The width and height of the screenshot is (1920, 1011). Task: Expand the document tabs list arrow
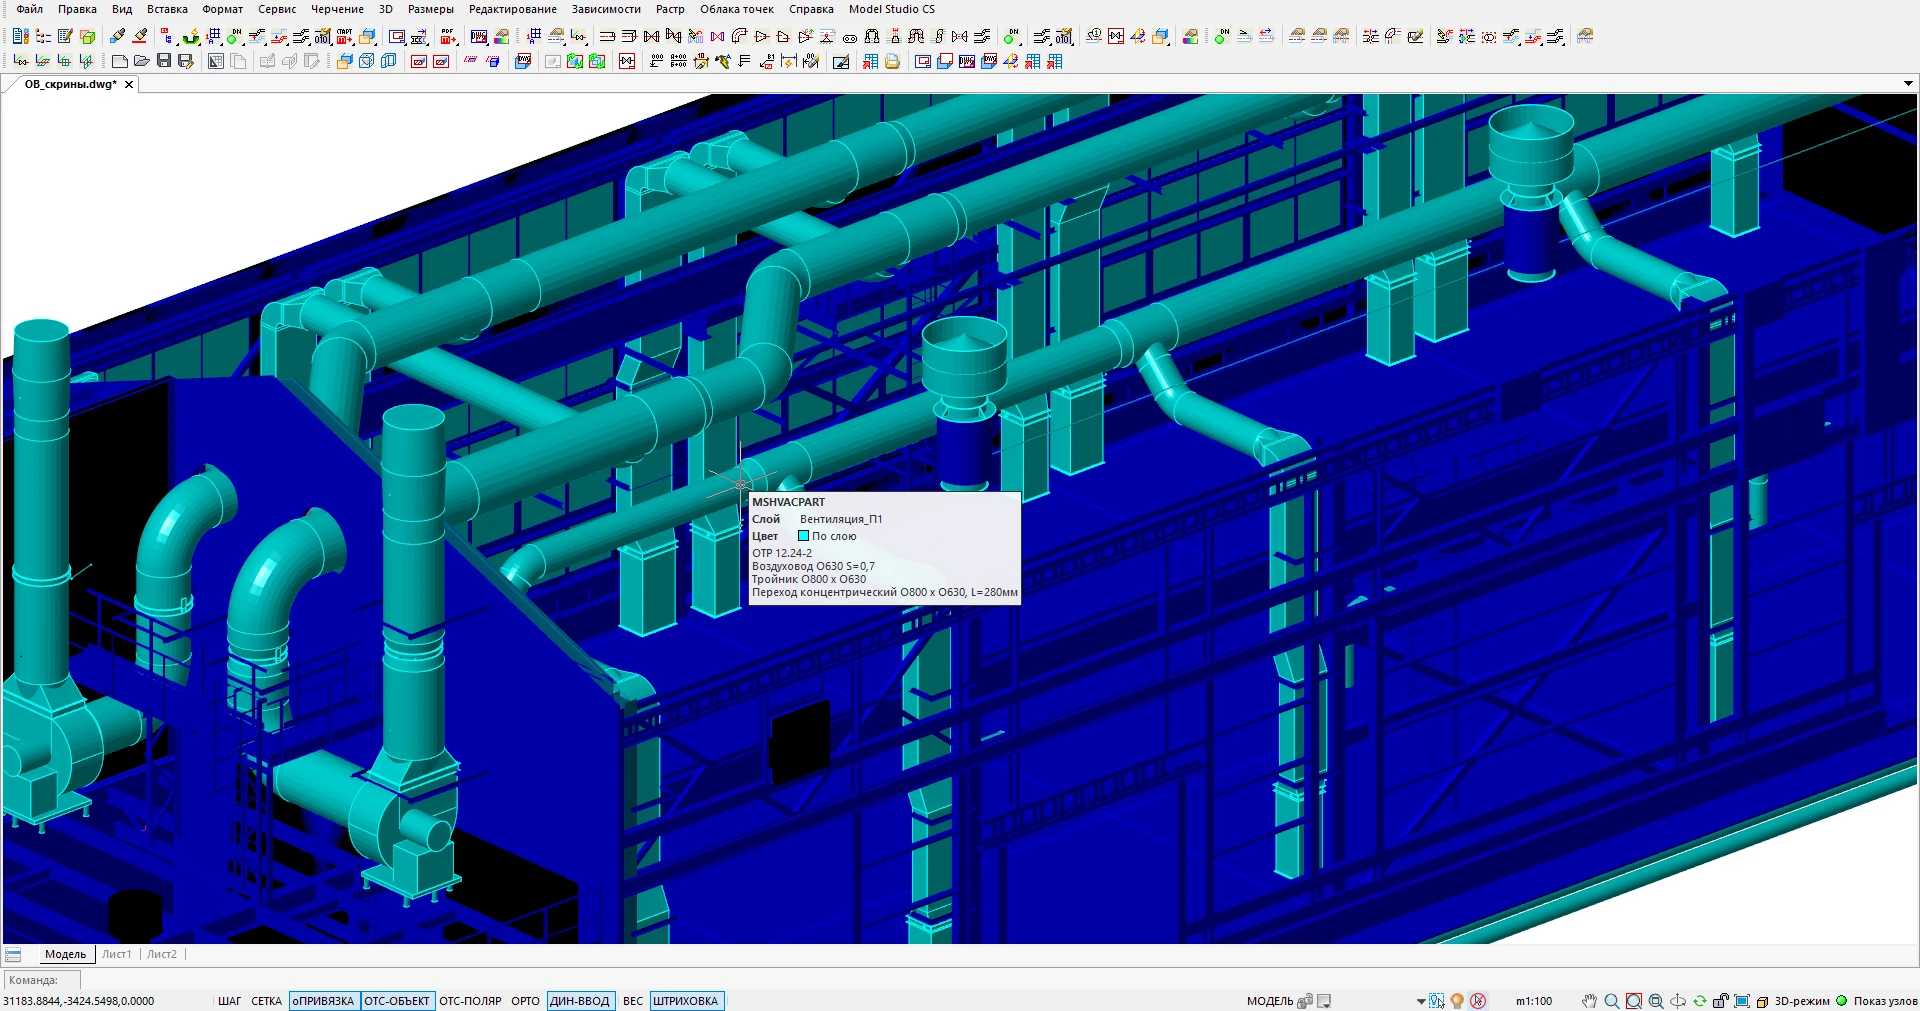(1907, 84)
